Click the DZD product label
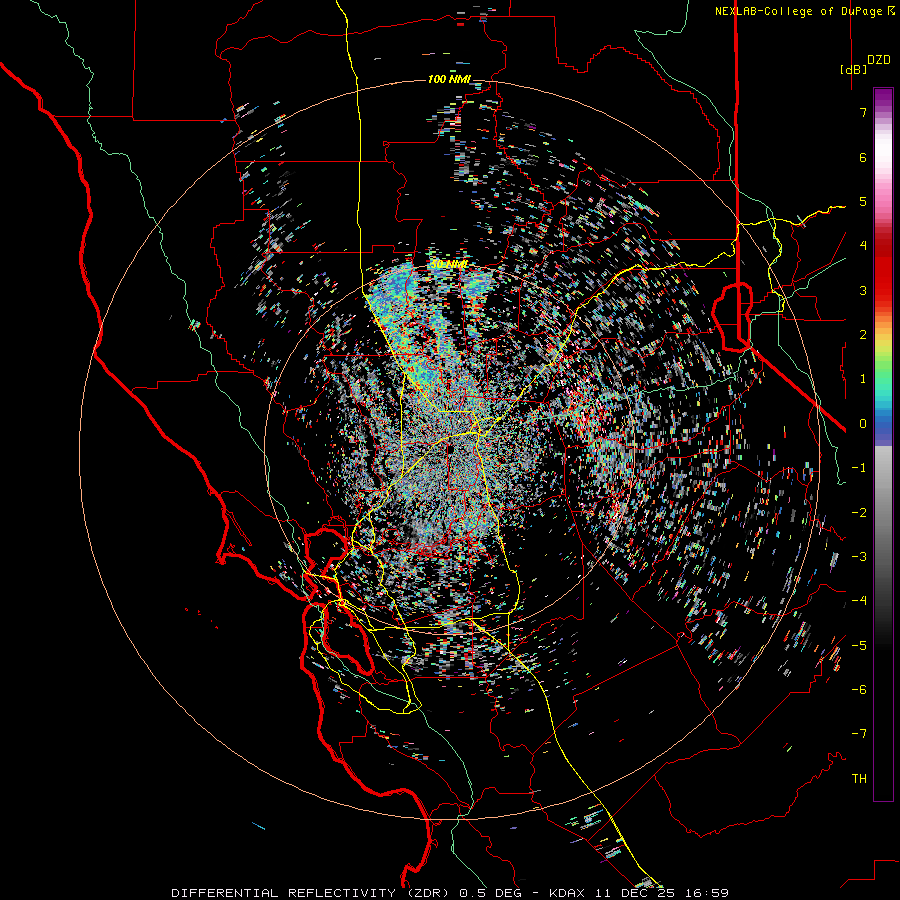900x900 pixels. pyautogui.click(x=879, y=60)
